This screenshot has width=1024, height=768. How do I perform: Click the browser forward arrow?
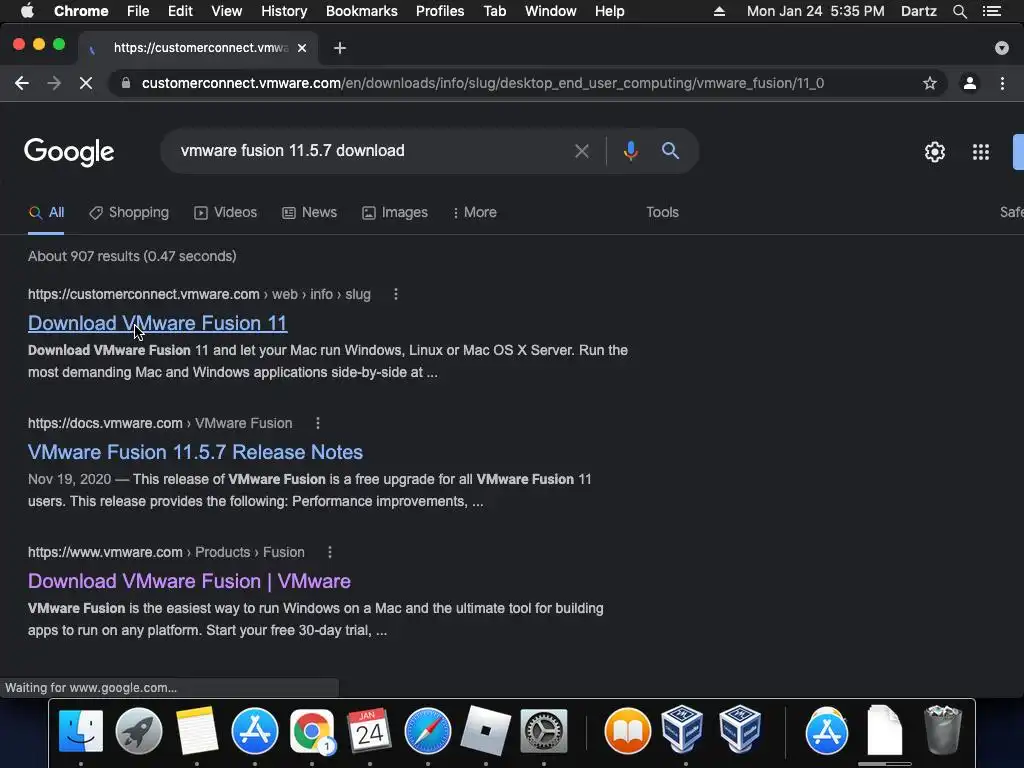54,83
